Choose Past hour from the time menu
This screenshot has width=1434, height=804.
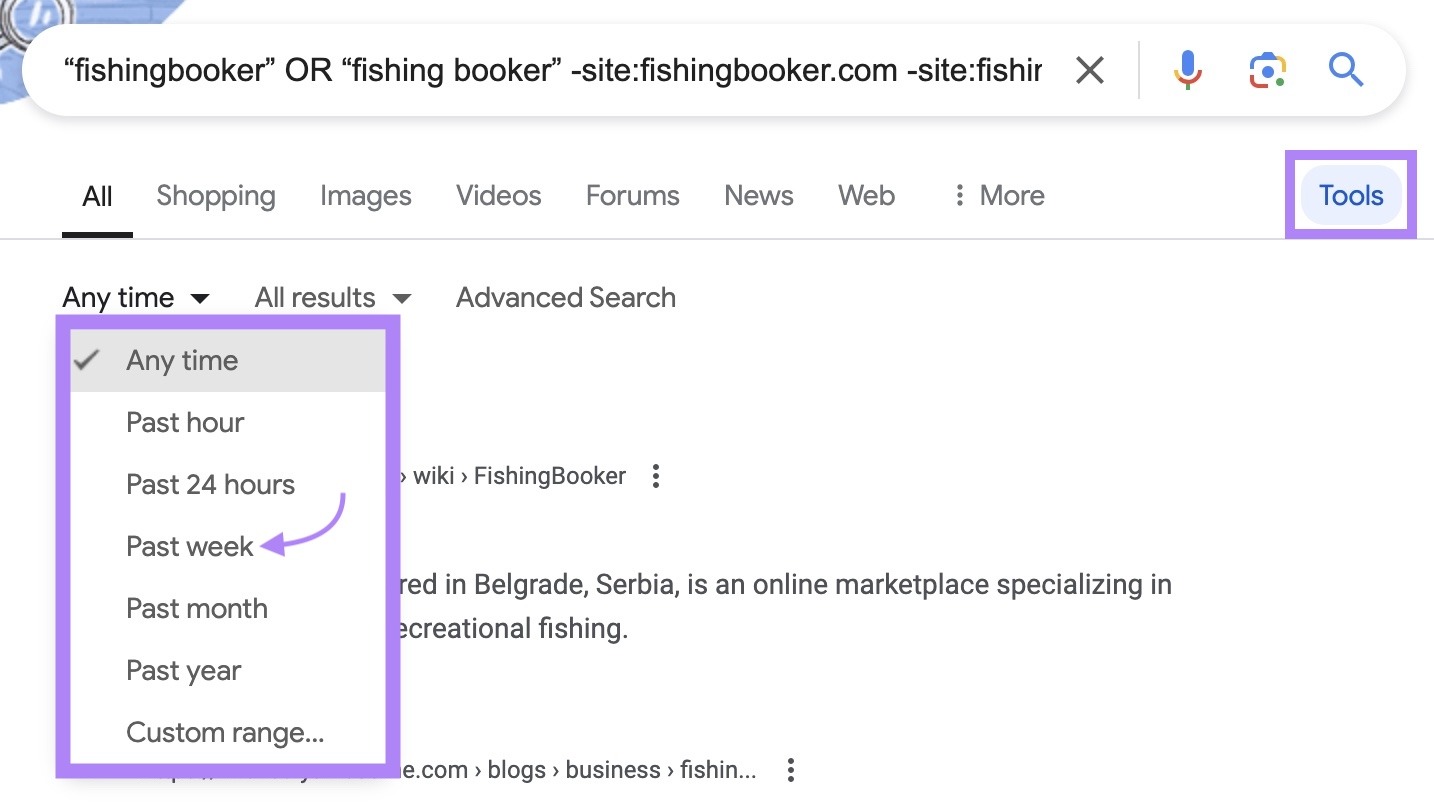click(185, 422)
